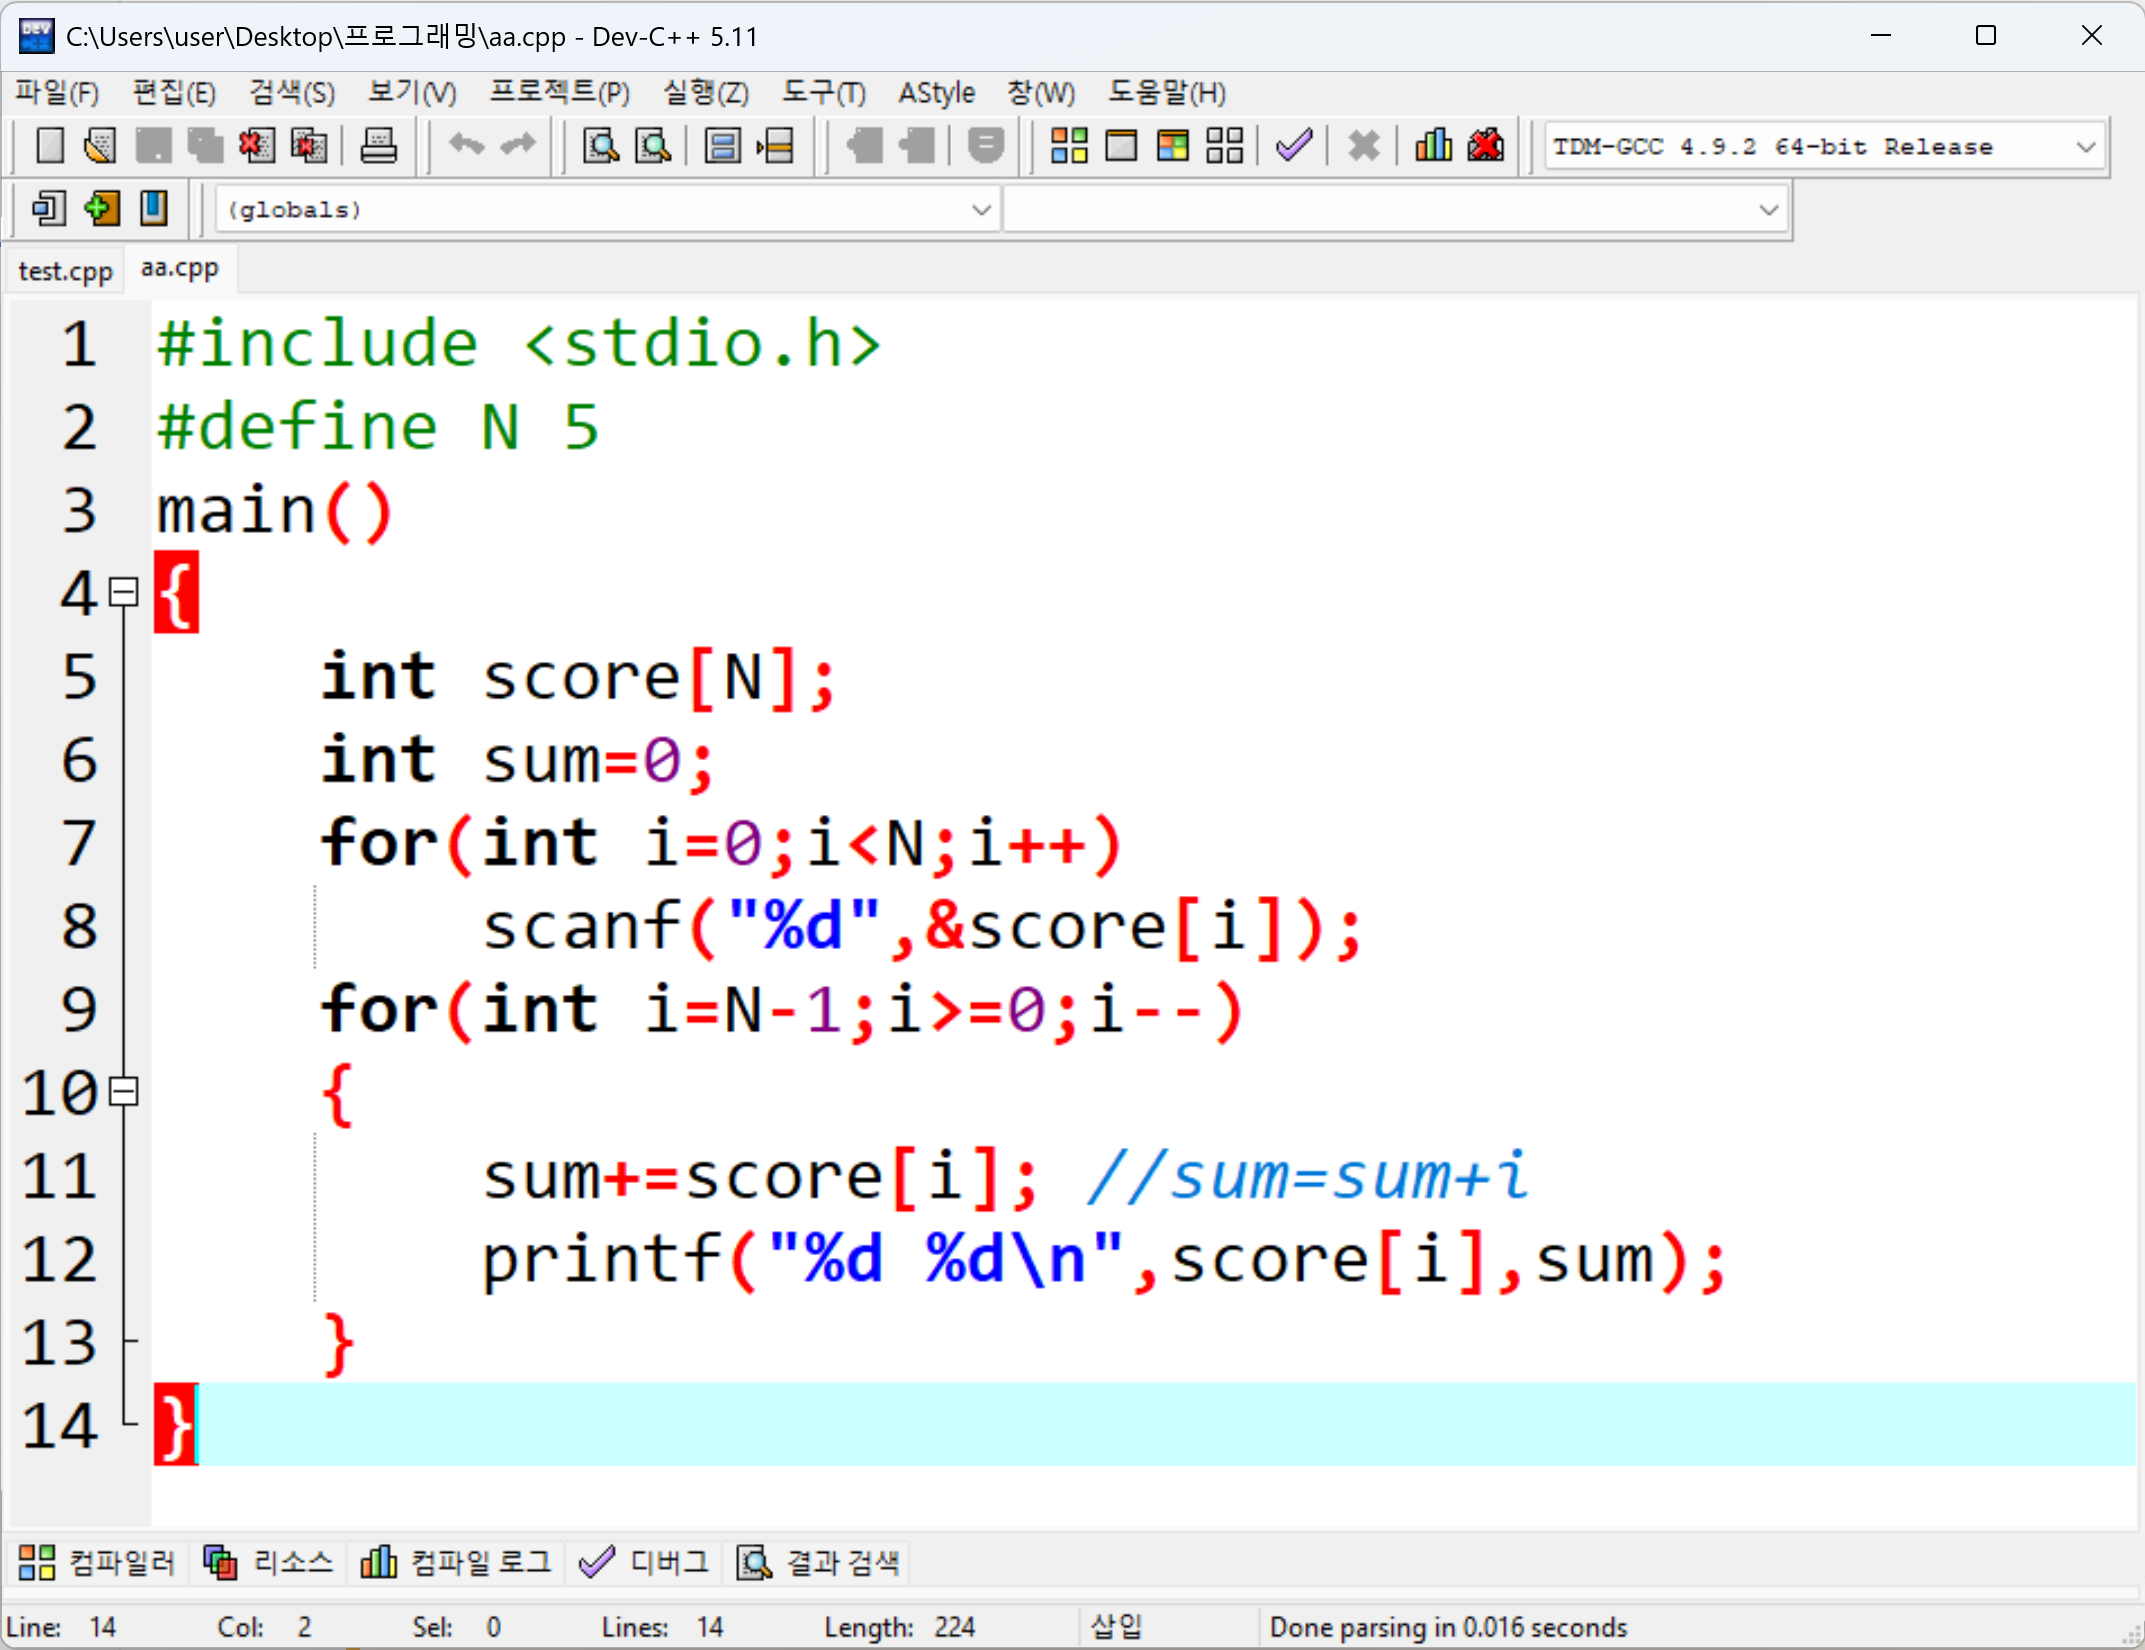The width and height of the screenshot is (2145, 1650).
Task: Select the aa.cpp editor tab
Action: click(x=180, y=268)
